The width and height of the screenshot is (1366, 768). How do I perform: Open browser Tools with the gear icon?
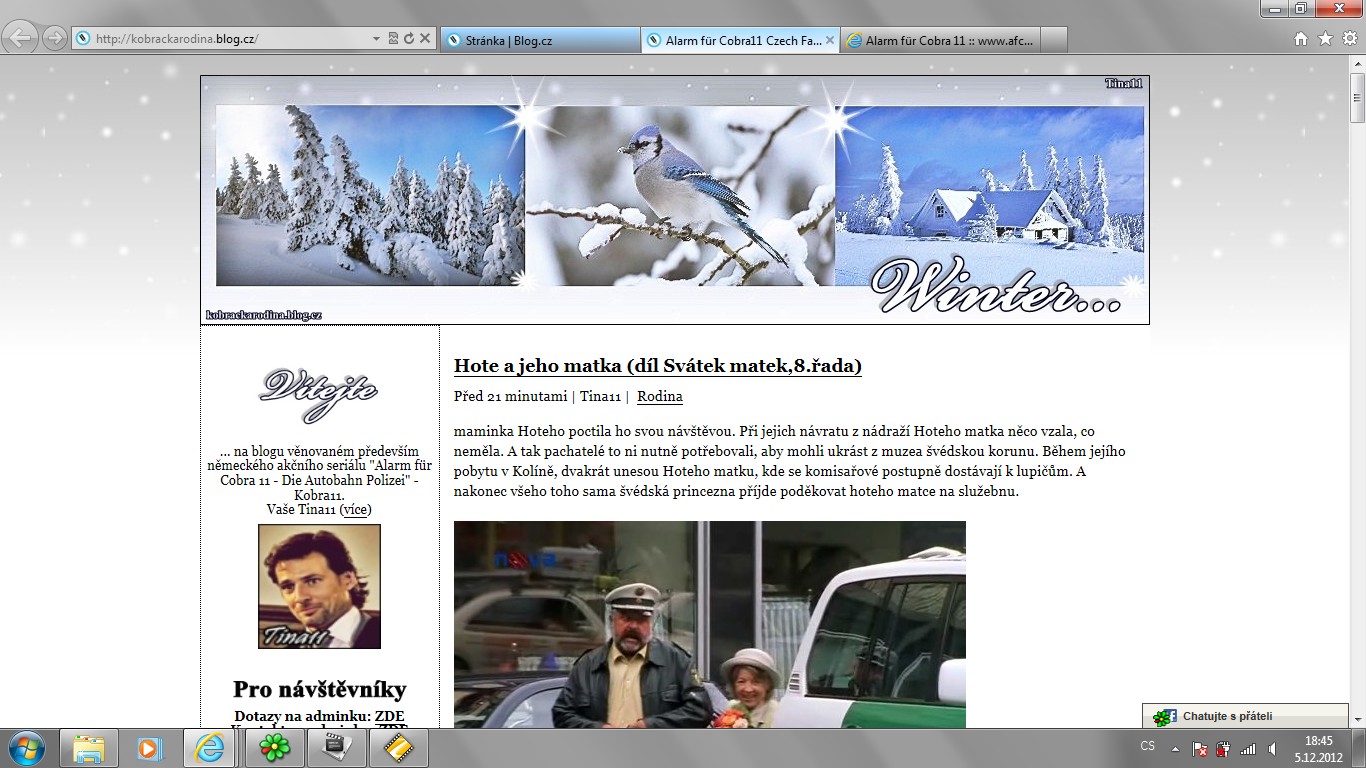[x=1349, y=39]
